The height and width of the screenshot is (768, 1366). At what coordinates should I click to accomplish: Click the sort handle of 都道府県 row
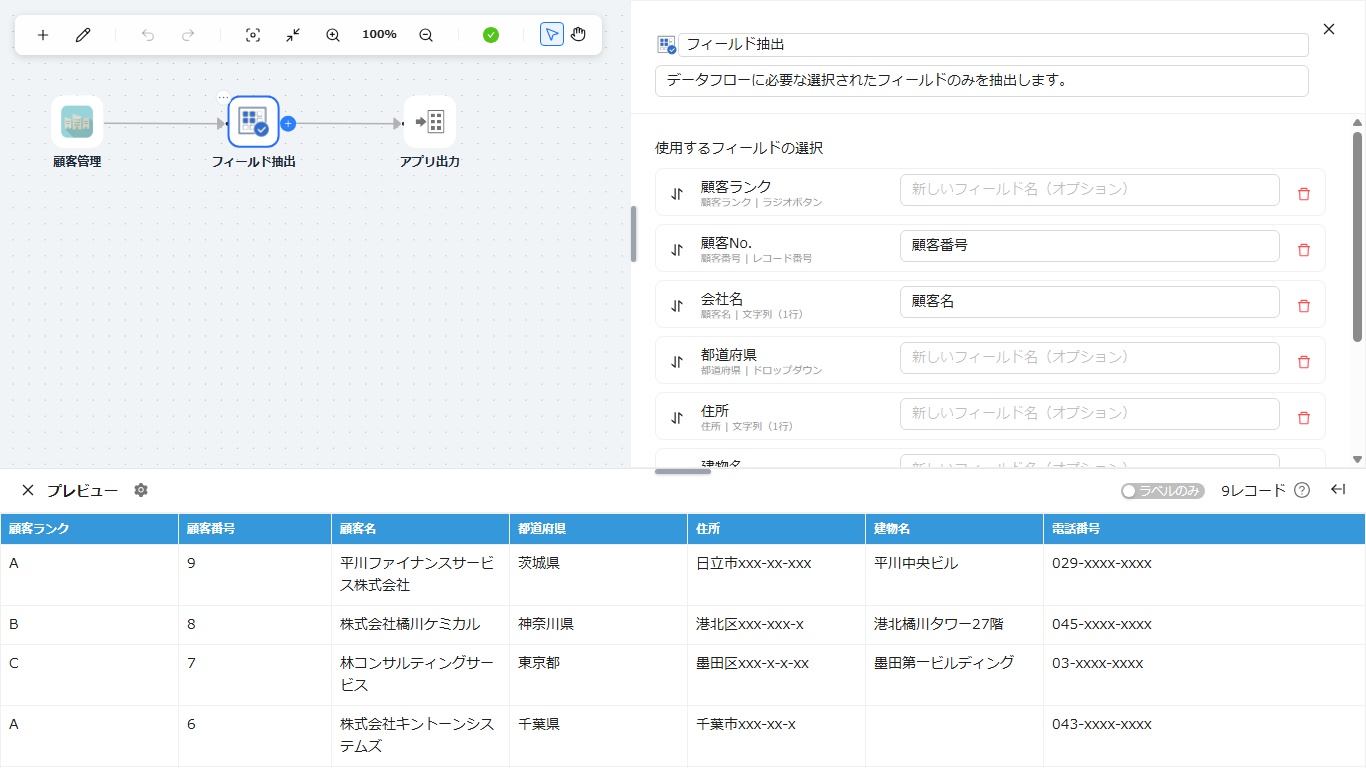pos(677,362)
